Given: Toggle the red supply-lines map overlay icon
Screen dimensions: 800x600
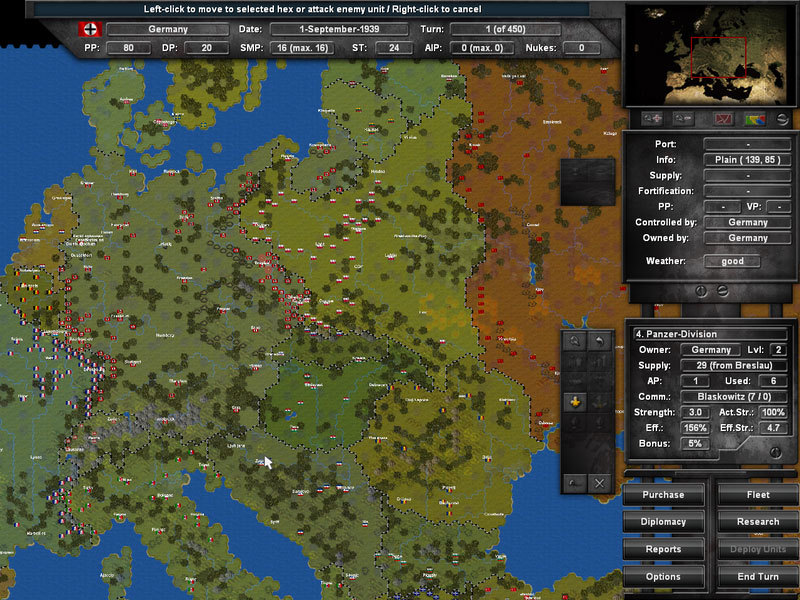Looking at the screenshot, I should [723, 119].
